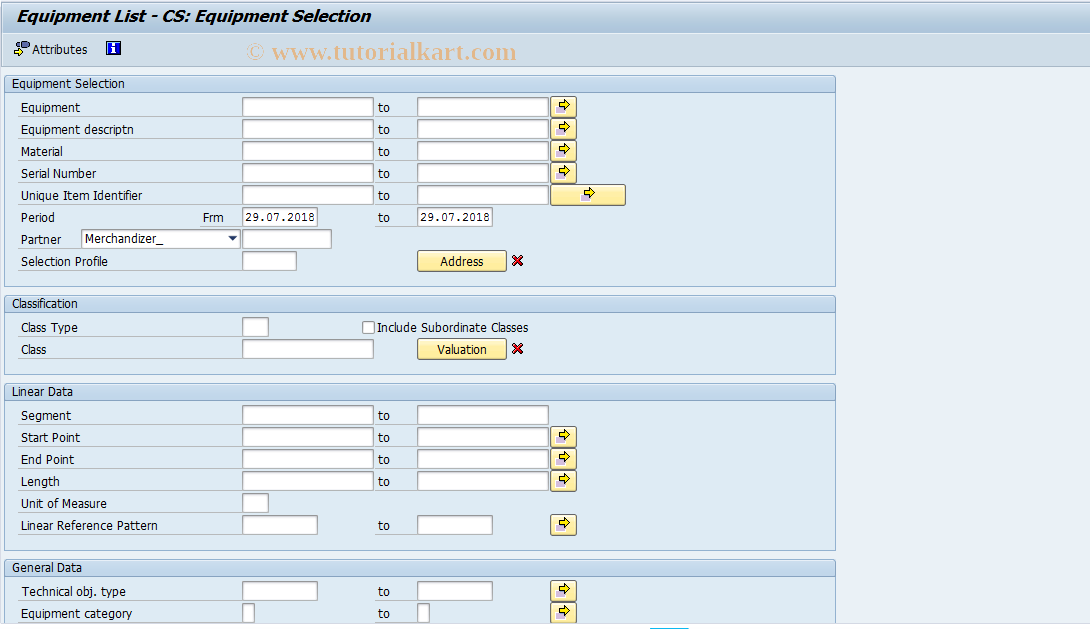
Task: Focus Technical obj. type from field
Action: [x=280, y=591]
